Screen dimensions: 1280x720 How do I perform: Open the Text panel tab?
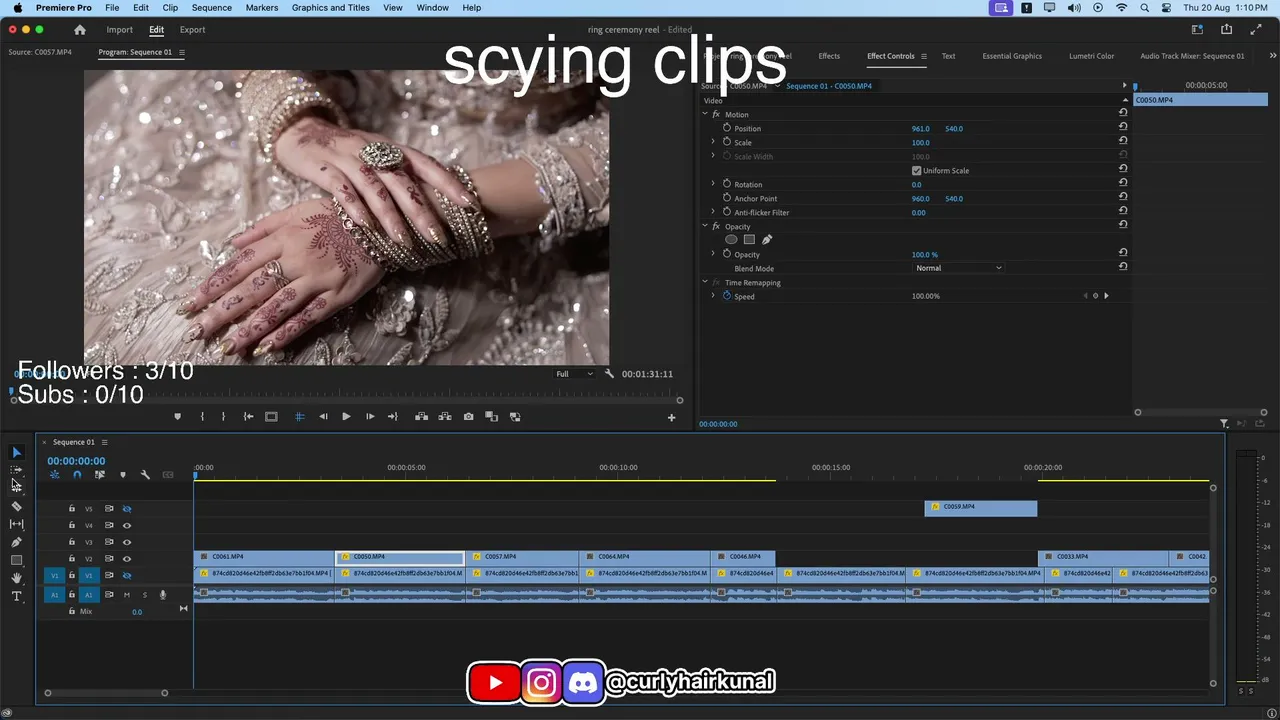(x=948, y=56)
